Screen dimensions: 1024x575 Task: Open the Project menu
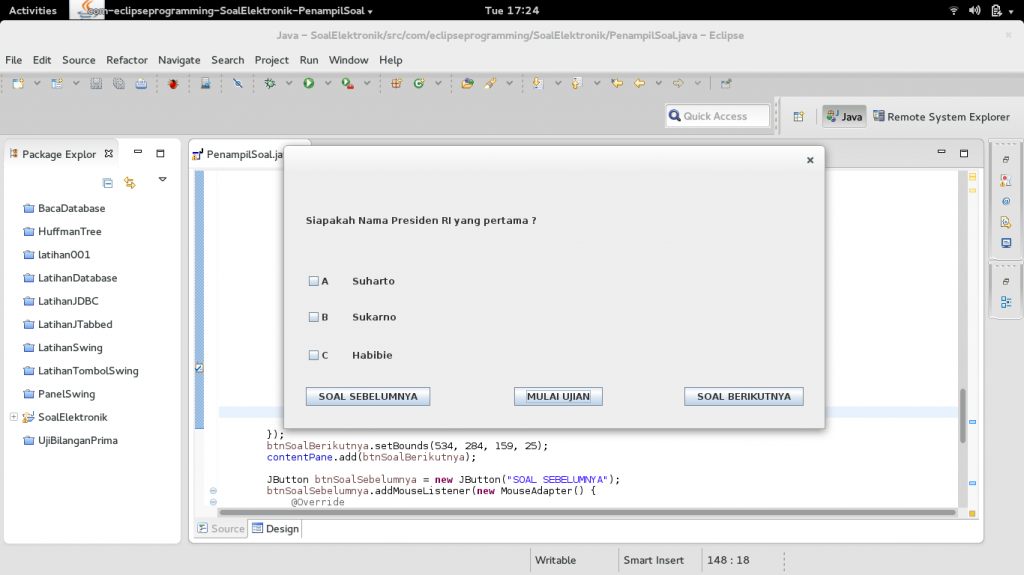tap(272, 59)
